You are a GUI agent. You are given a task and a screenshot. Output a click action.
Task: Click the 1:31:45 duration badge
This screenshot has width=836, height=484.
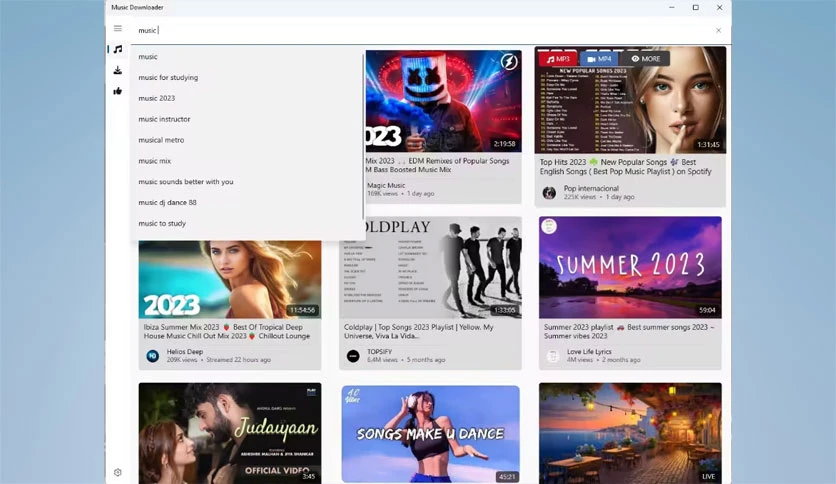(x=708, y=144)
